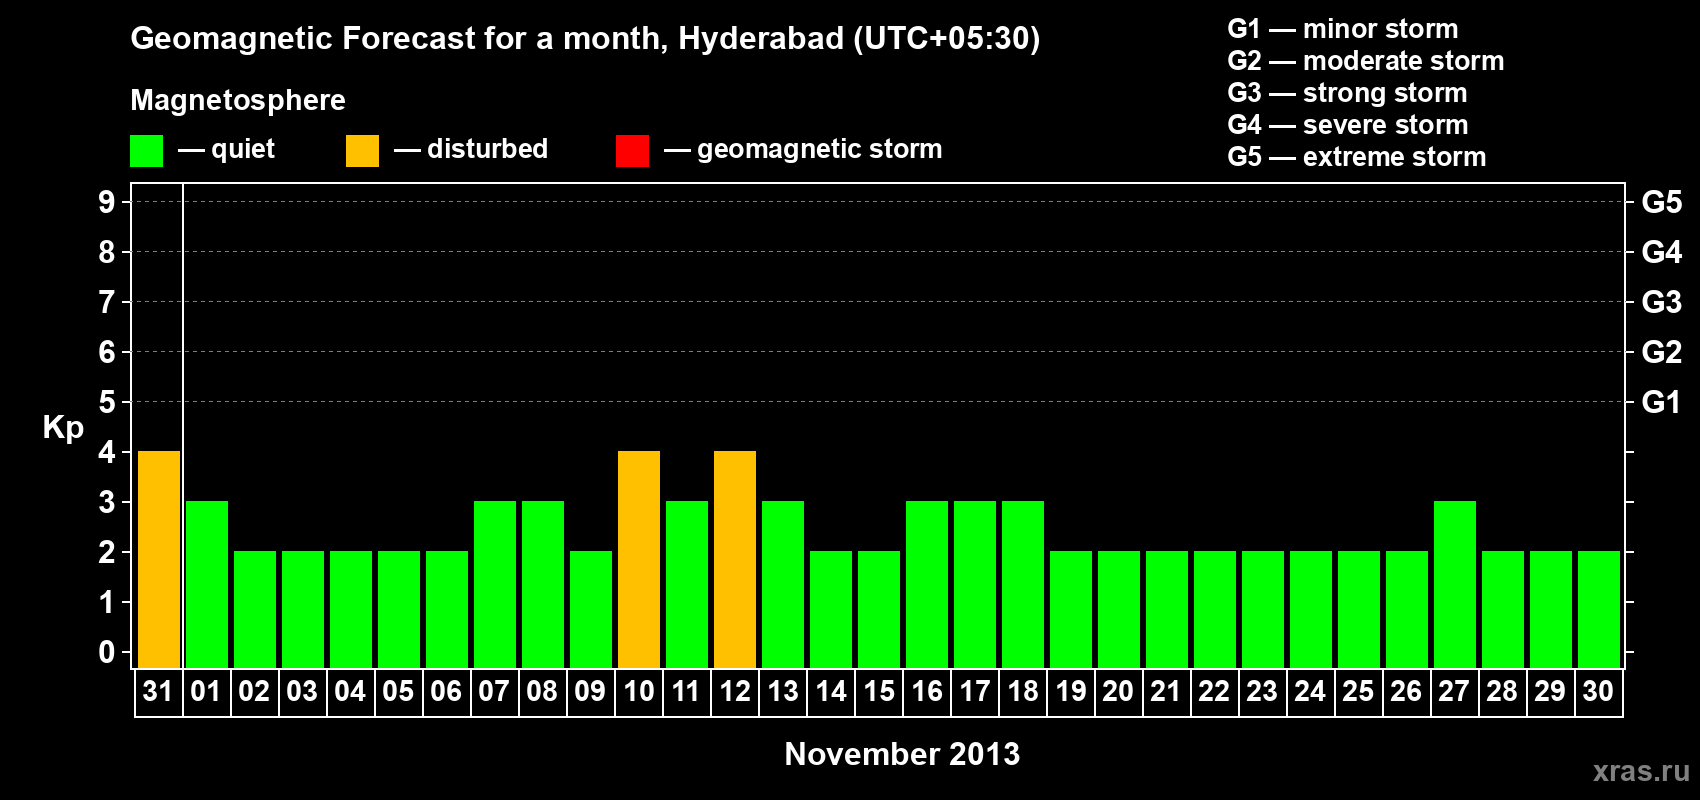Click the Geomagnetic Forecast title
Viewport: 1700px width, 800px height.
tap(585, 39)
